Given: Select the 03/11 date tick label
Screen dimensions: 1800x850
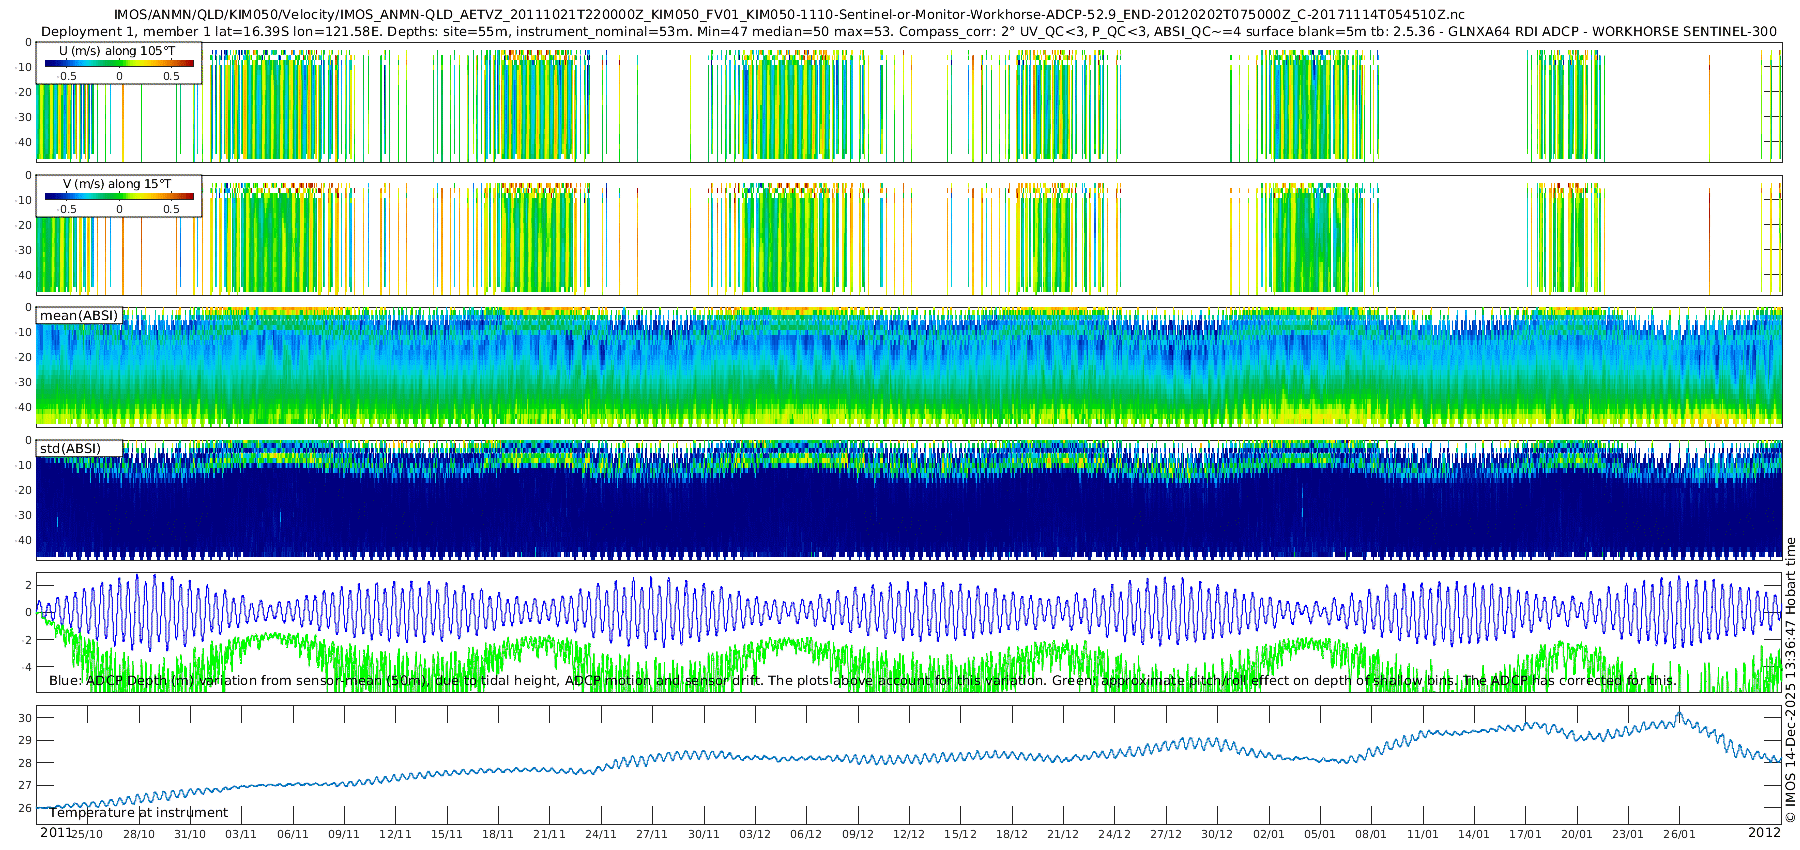Looking at the screenshot, I should [241, 834].
